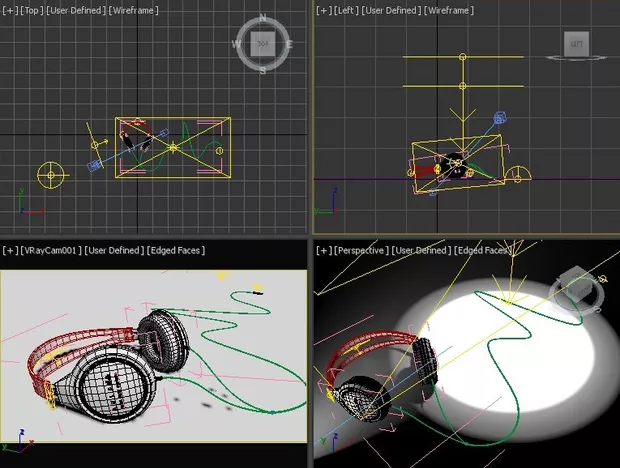Click the E compass point on ViewCube
The height and width of the screenshot is (468, 620).
pyautogui.click(x=289, y=44)
